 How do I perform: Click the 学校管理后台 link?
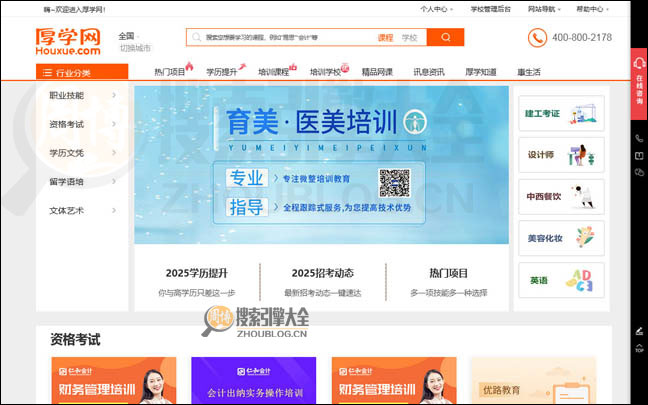point(491,9)
